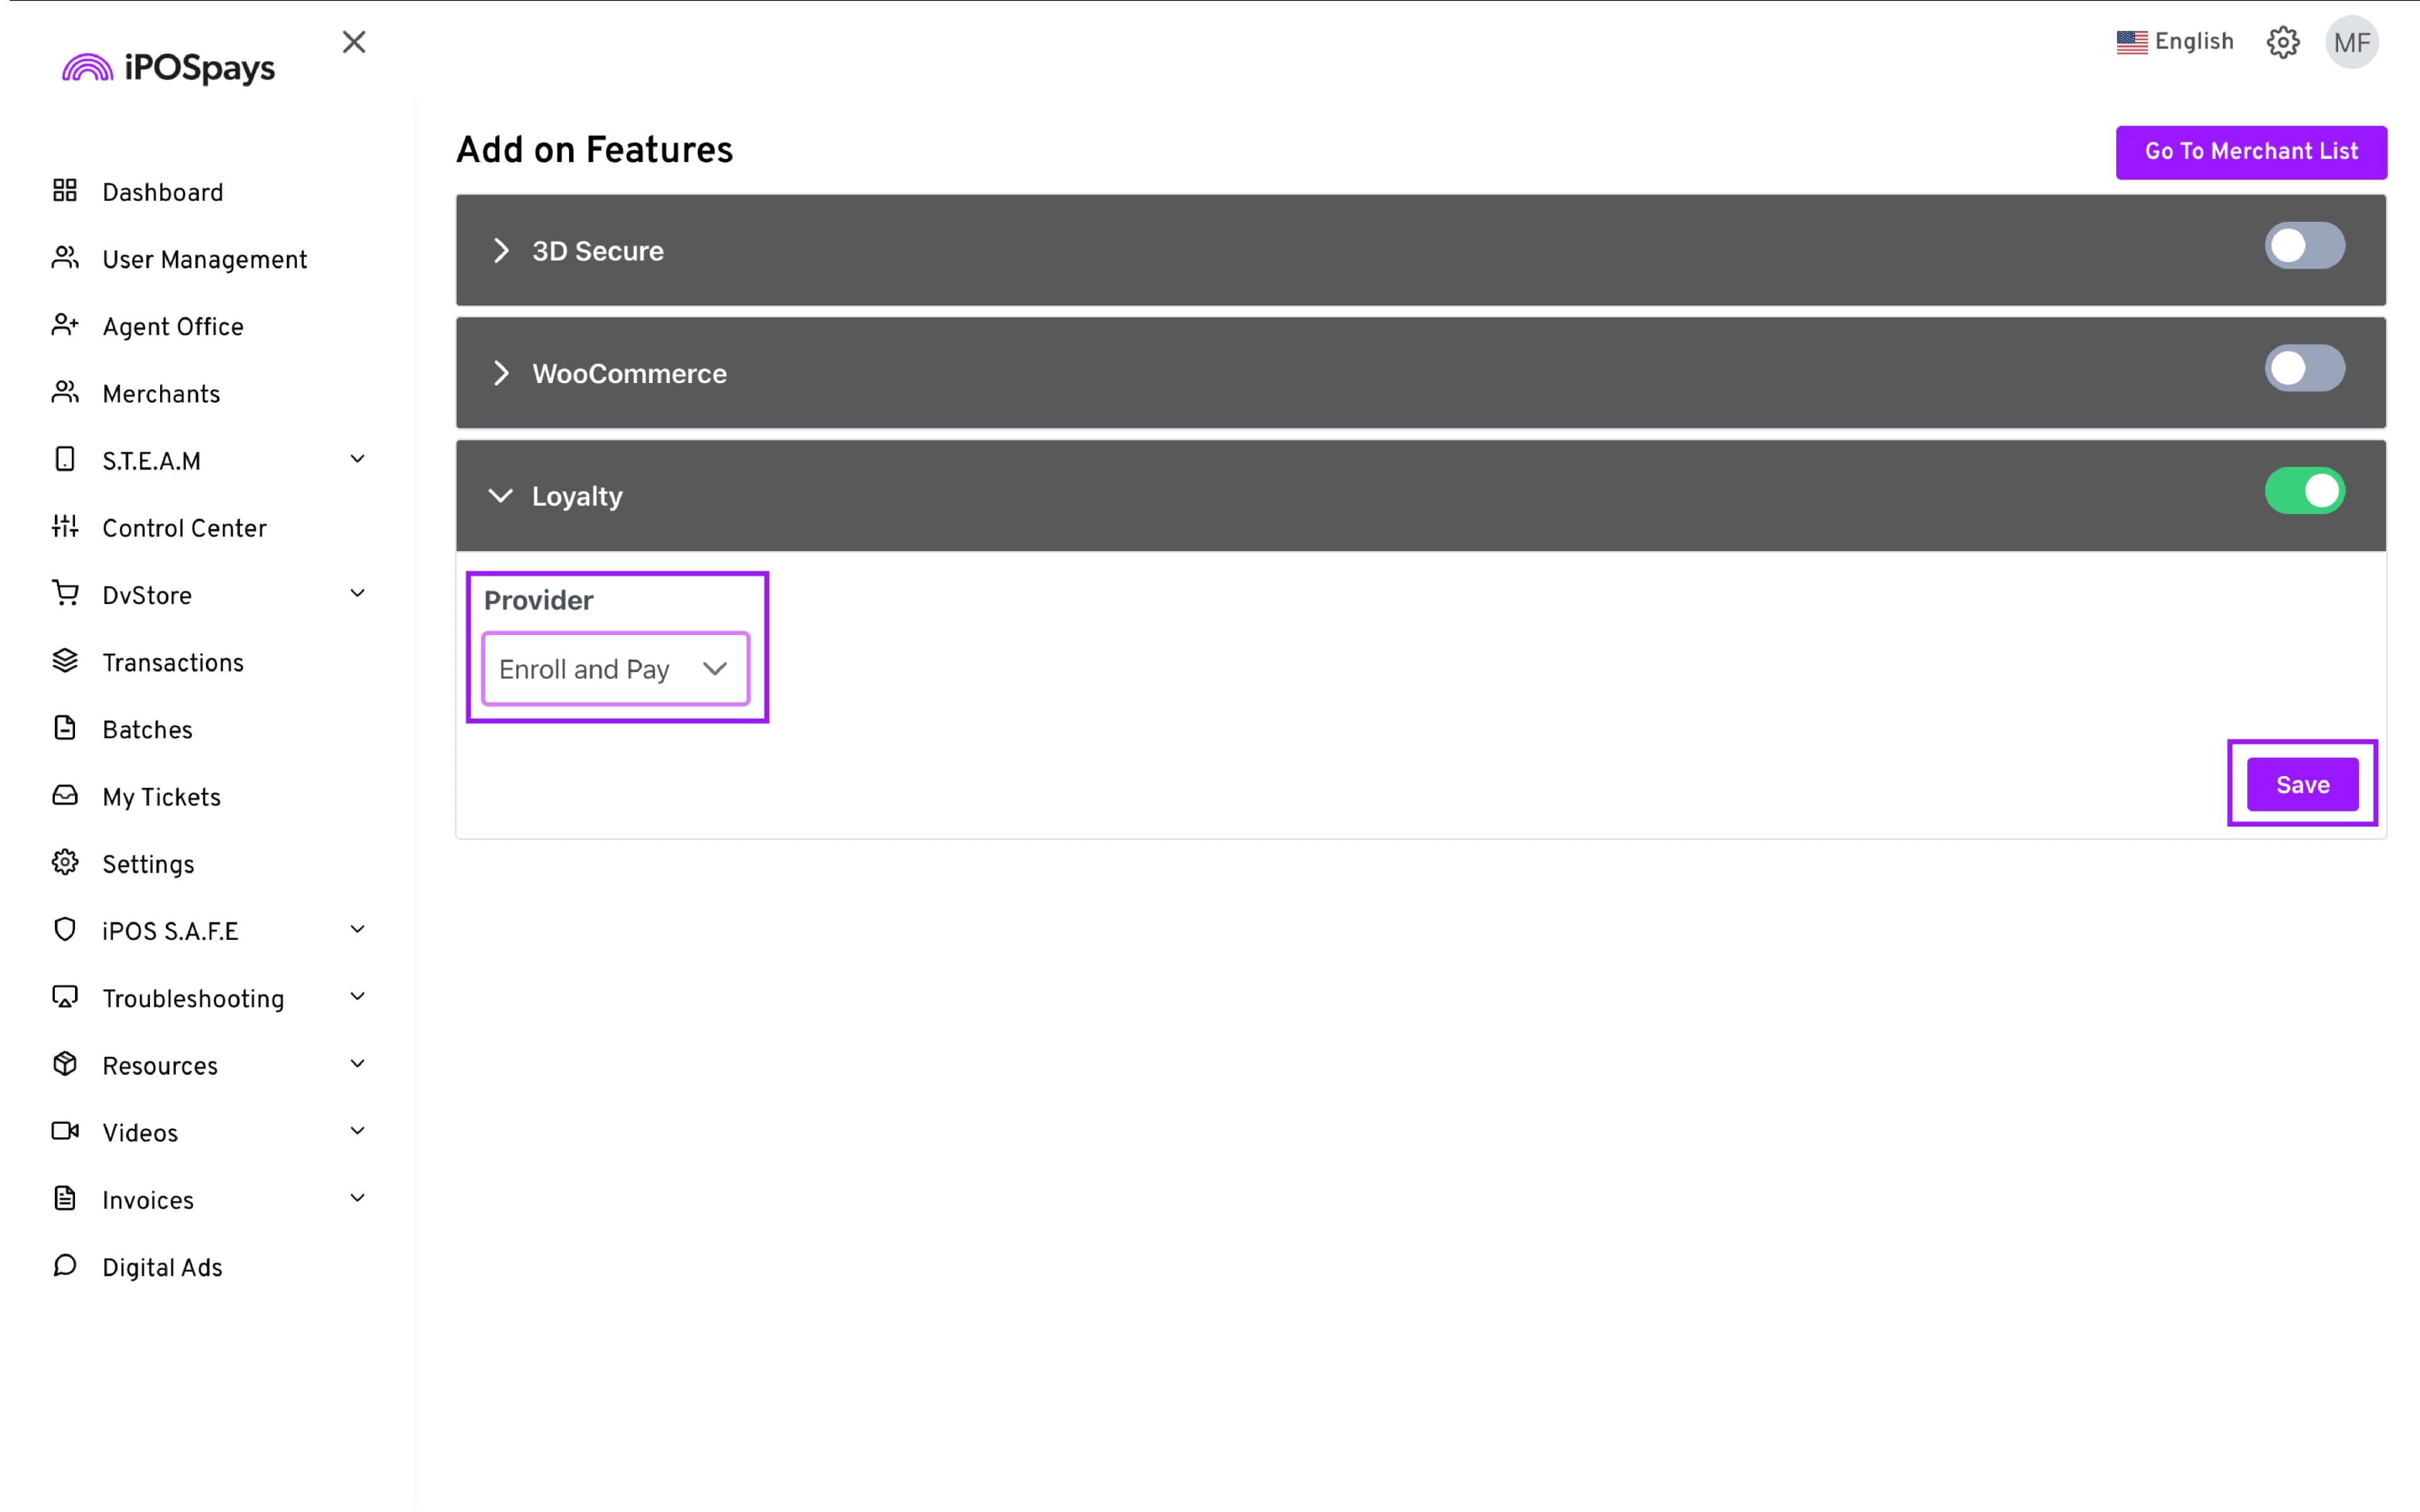2420x1512 pixels.
Task: Click the Digital Ads chat bubble icon
Action: coord(65,1265)
